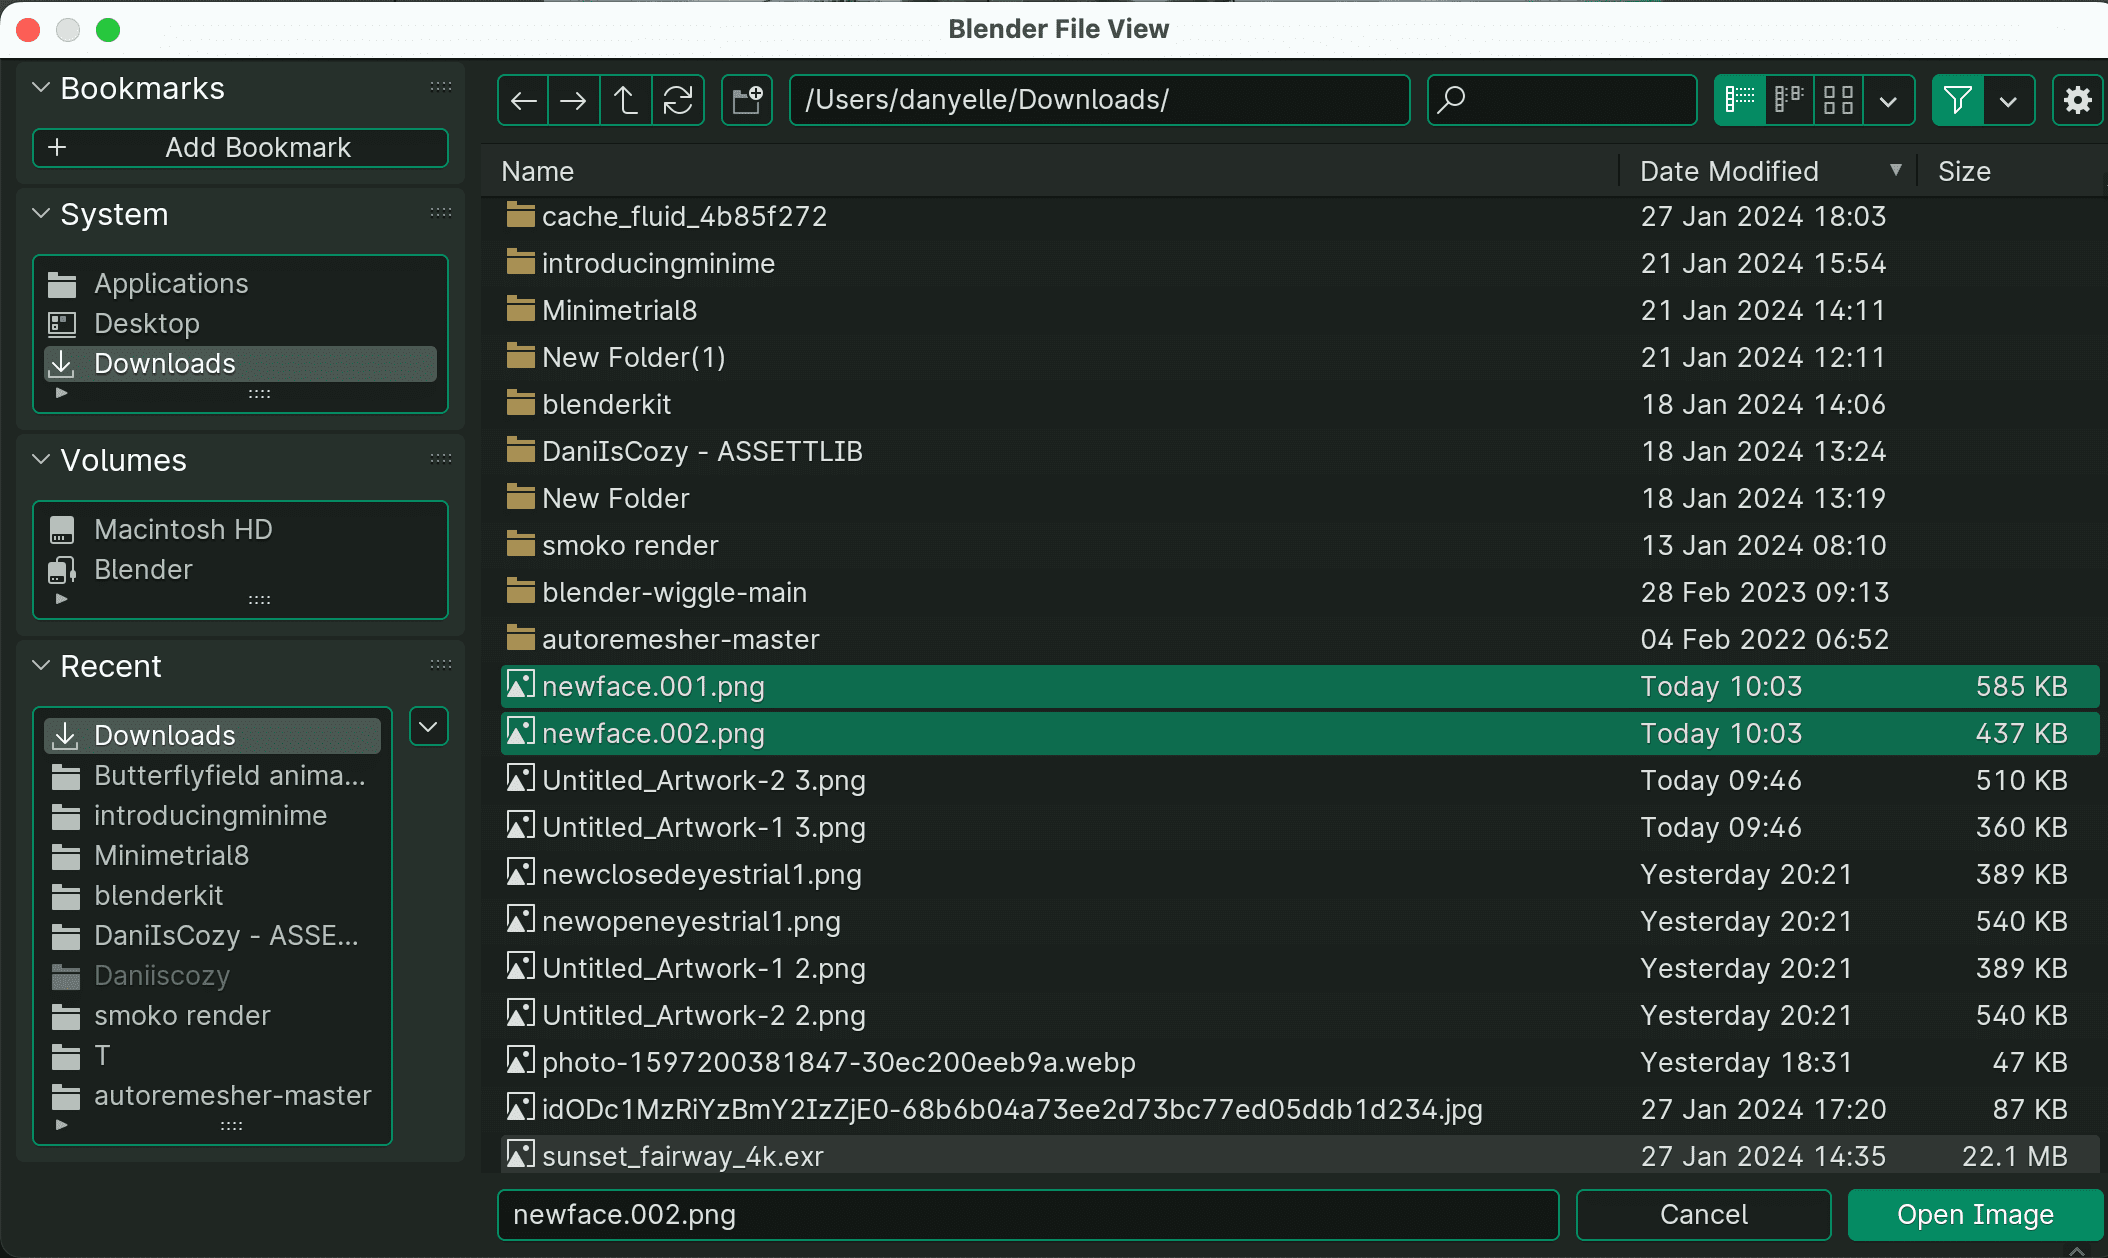Select Downloads in System list

pyautogui.click(x=240, y=364)
